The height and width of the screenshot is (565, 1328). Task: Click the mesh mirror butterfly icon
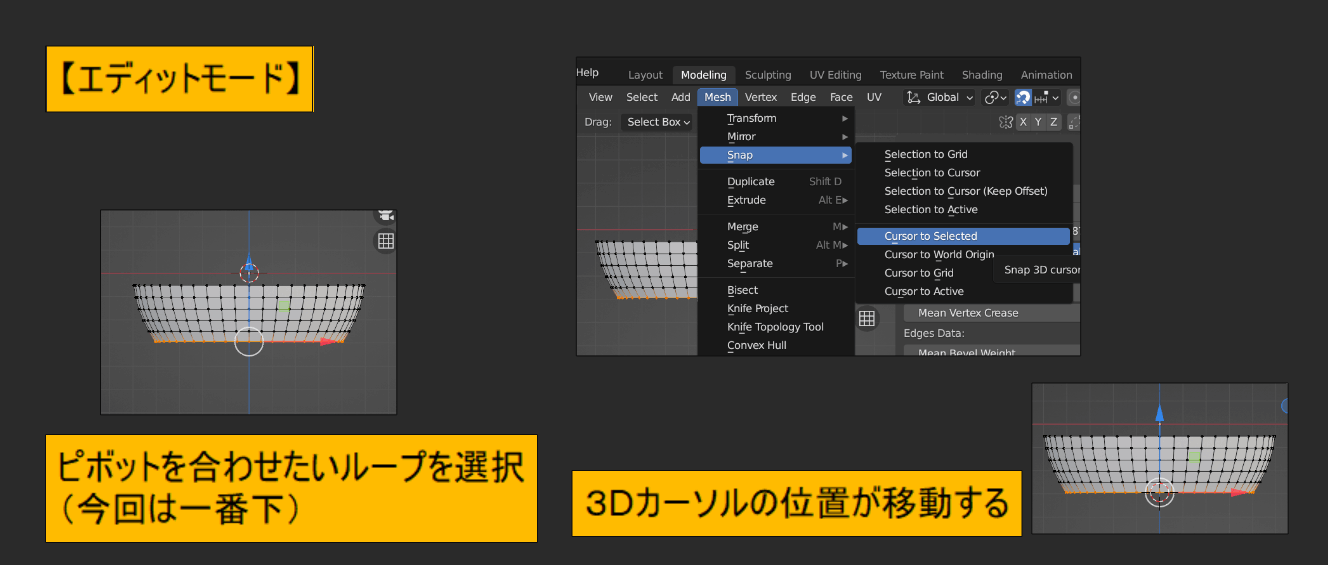click(x=1006, y=122)
